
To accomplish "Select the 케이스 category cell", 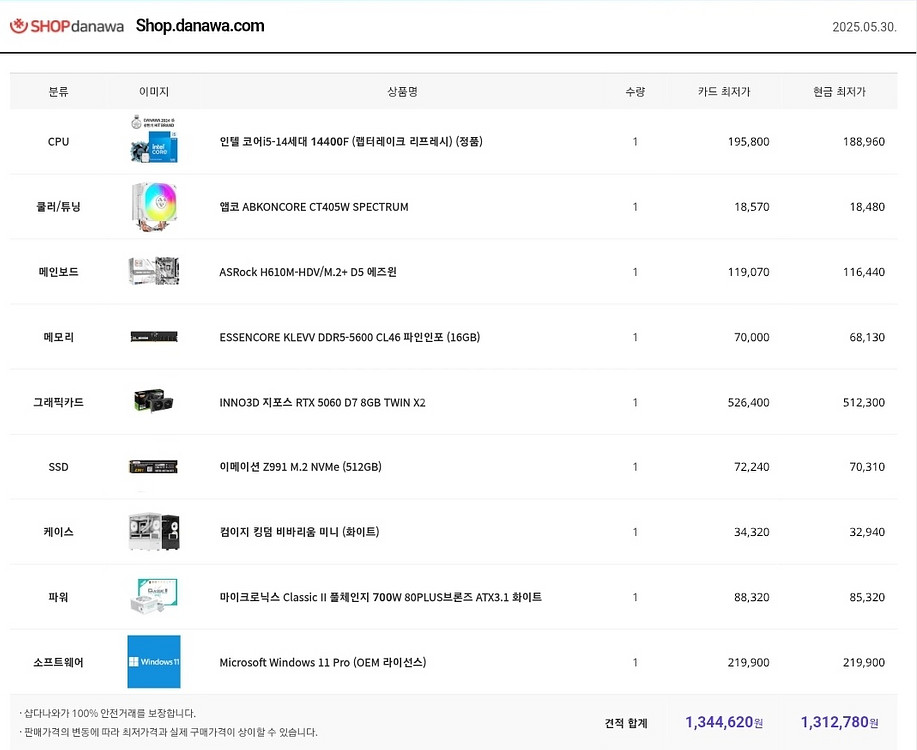I will (58, 532).
